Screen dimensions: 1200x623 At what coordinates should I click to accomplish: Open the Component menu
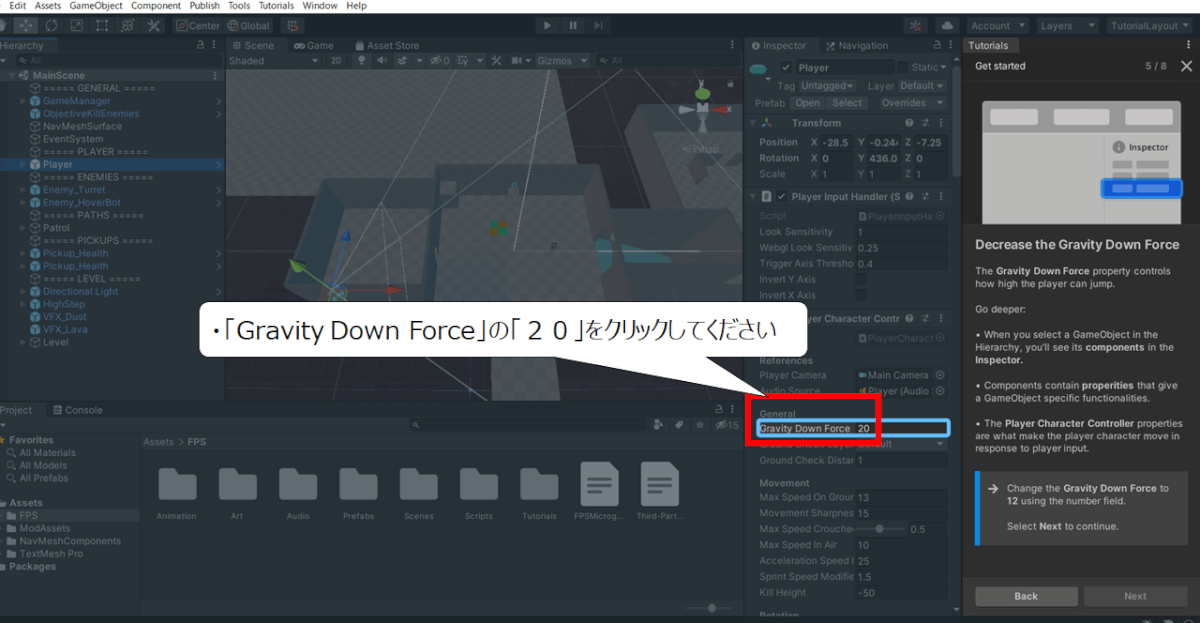click(x=156, y=6)
